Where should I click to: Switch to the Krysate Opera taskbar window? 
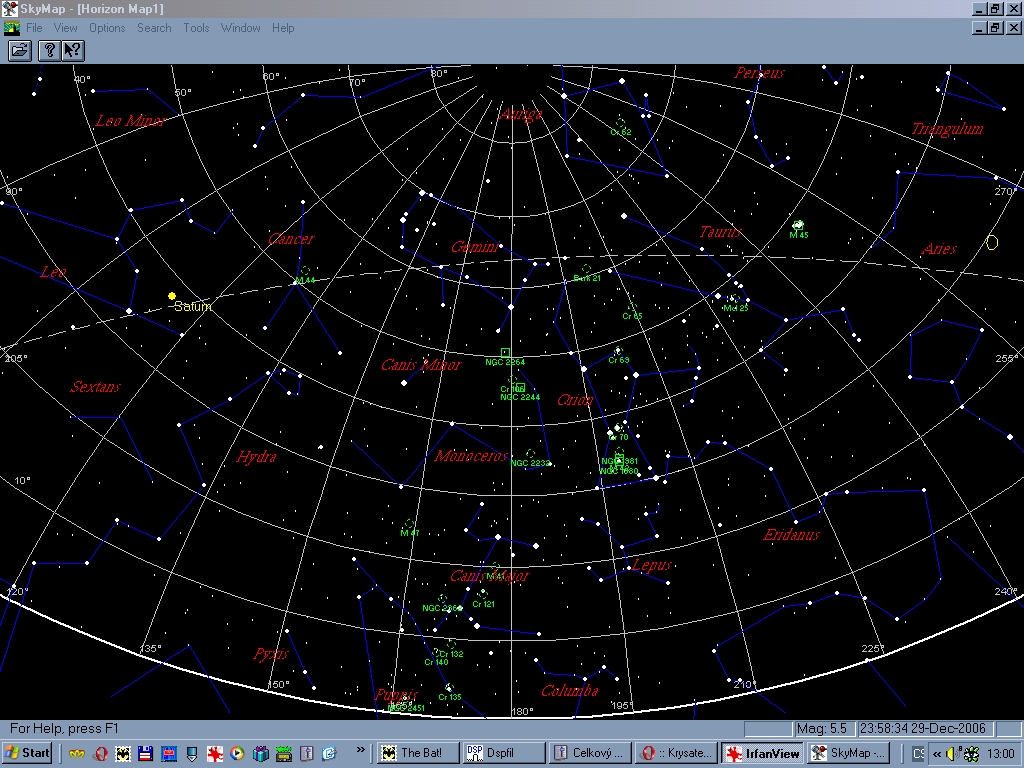coord(677,754)
